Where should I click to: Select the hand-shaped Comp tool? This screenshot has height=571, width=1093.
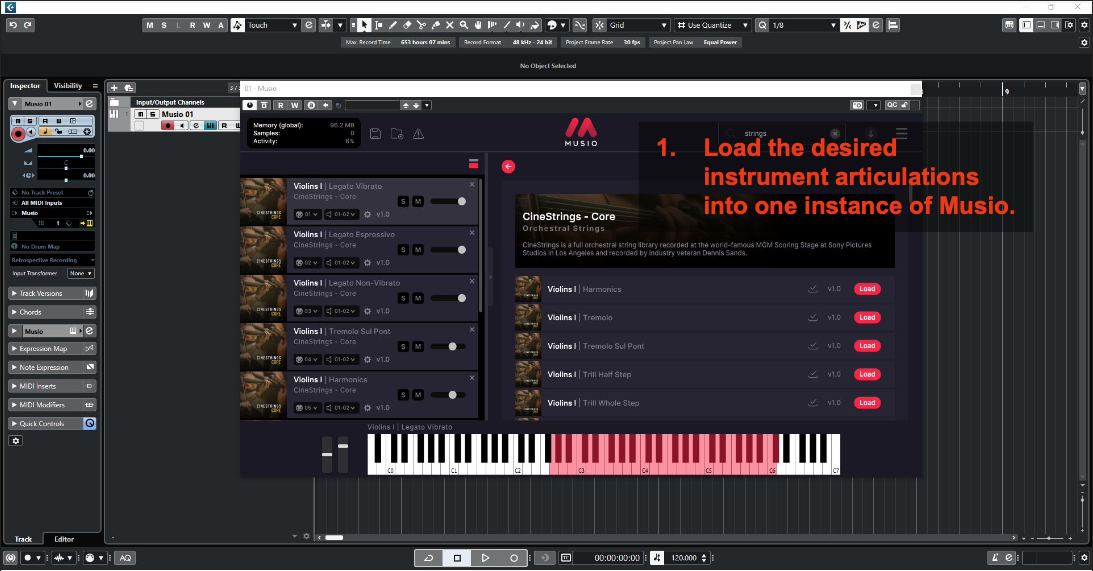click(478, 25)
